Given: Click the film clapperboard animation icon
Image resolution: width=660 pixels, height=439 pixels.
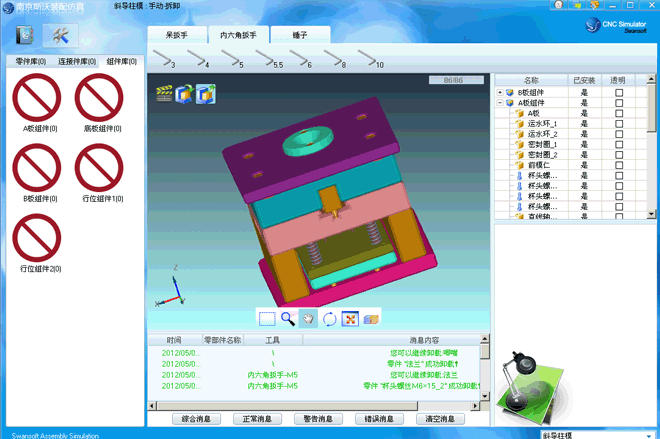Looking at the screenshot, I should [164, 94].
